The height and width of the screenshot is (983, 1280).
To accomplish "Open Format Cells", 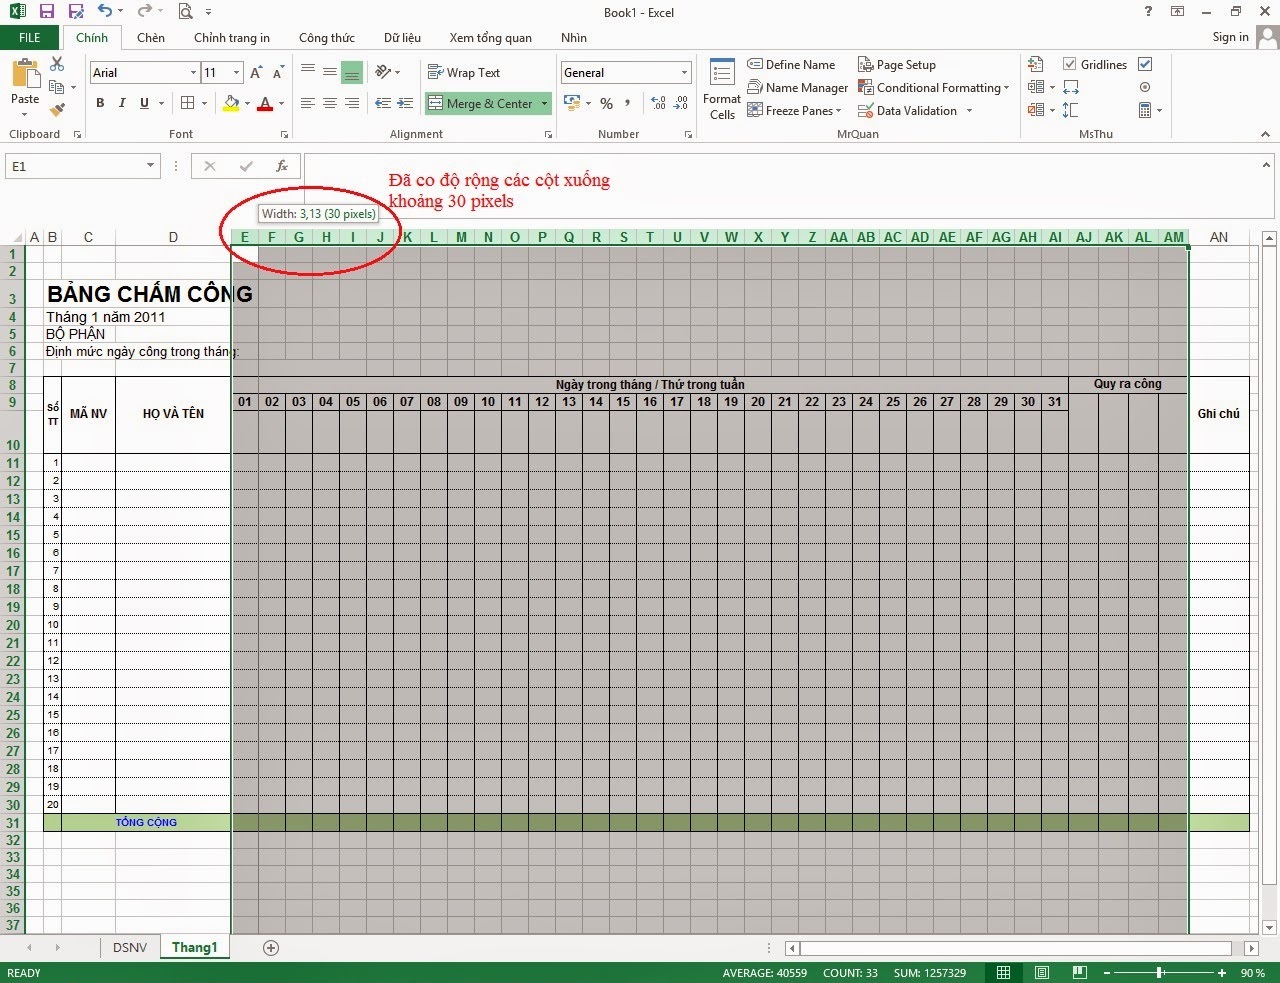I will point(722,90).
